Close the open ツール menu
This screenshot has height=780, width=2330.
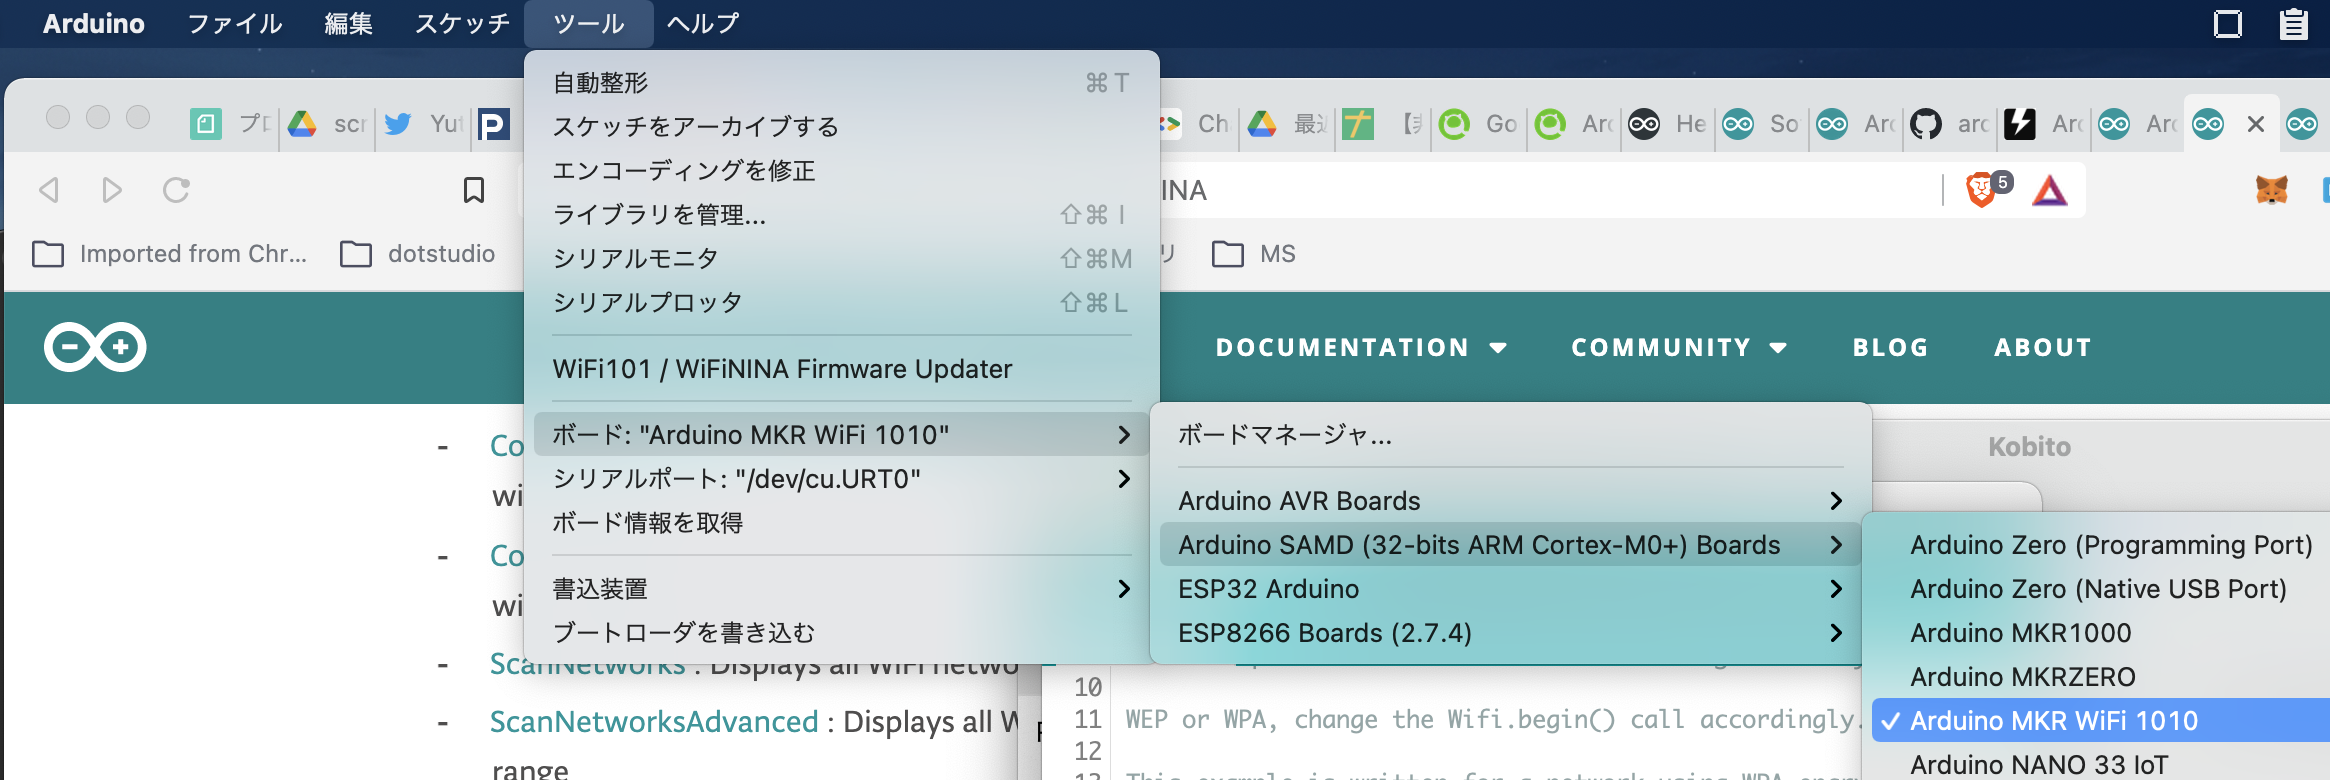(588, 23)
